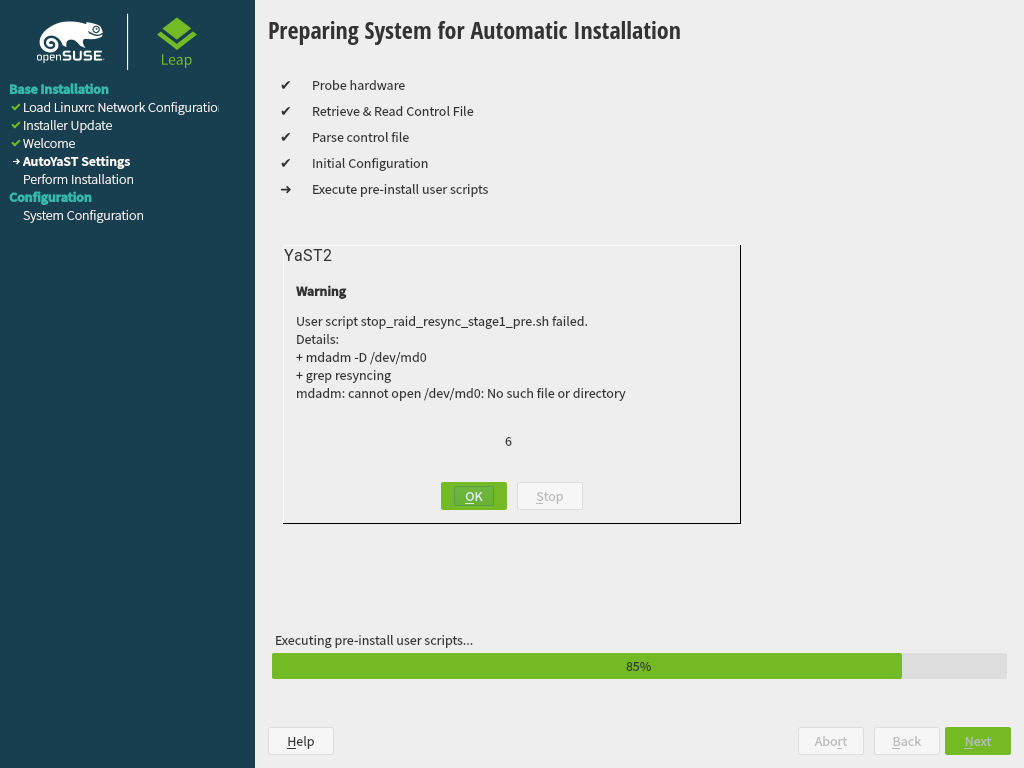Click the Next button
This screenshot has width=1024, height=768.
978,741
